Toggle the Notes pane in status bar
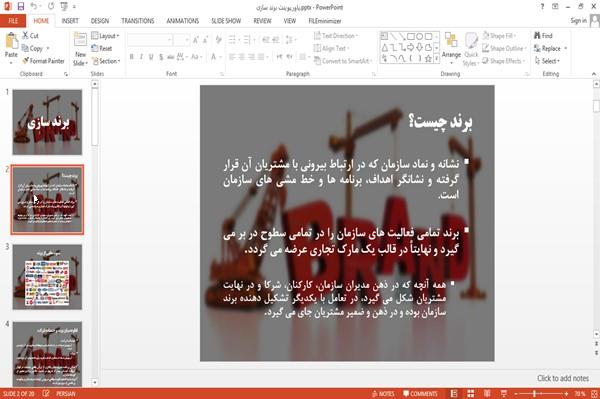Screen dimensions: 600x399 pyautogui.click(x=383, y=394)
